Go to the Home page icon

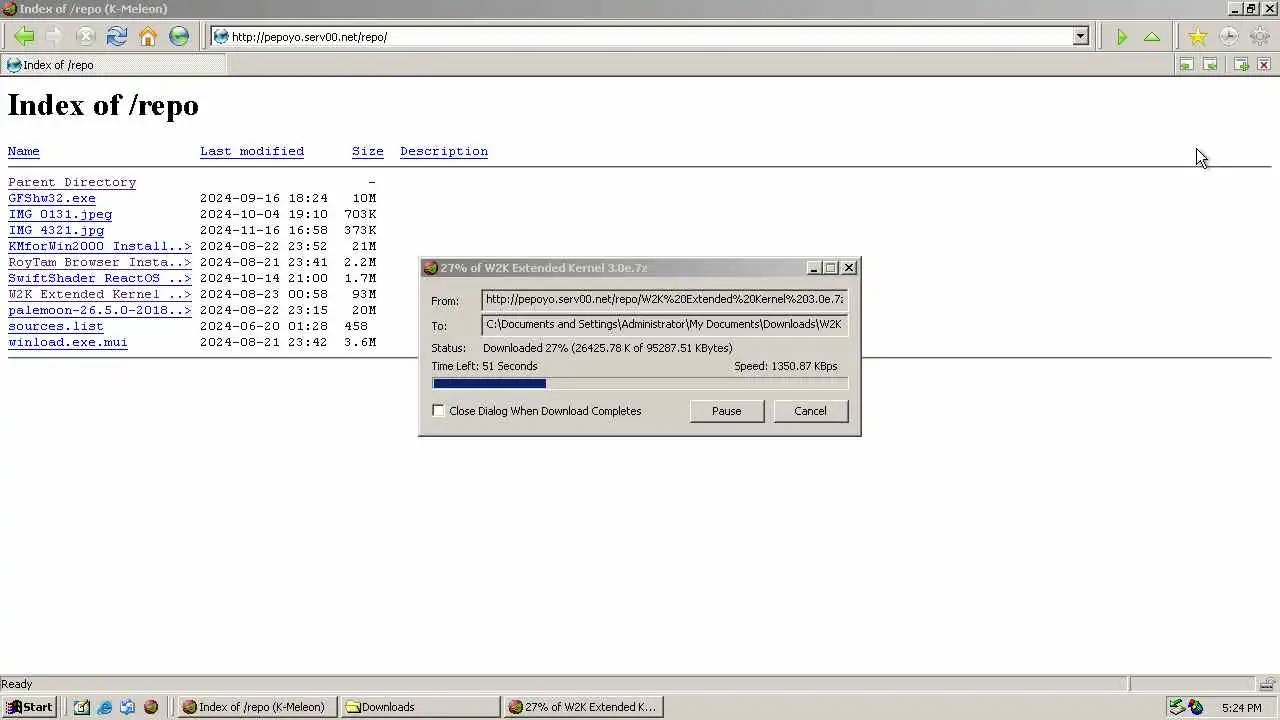[x=148, y=37]
